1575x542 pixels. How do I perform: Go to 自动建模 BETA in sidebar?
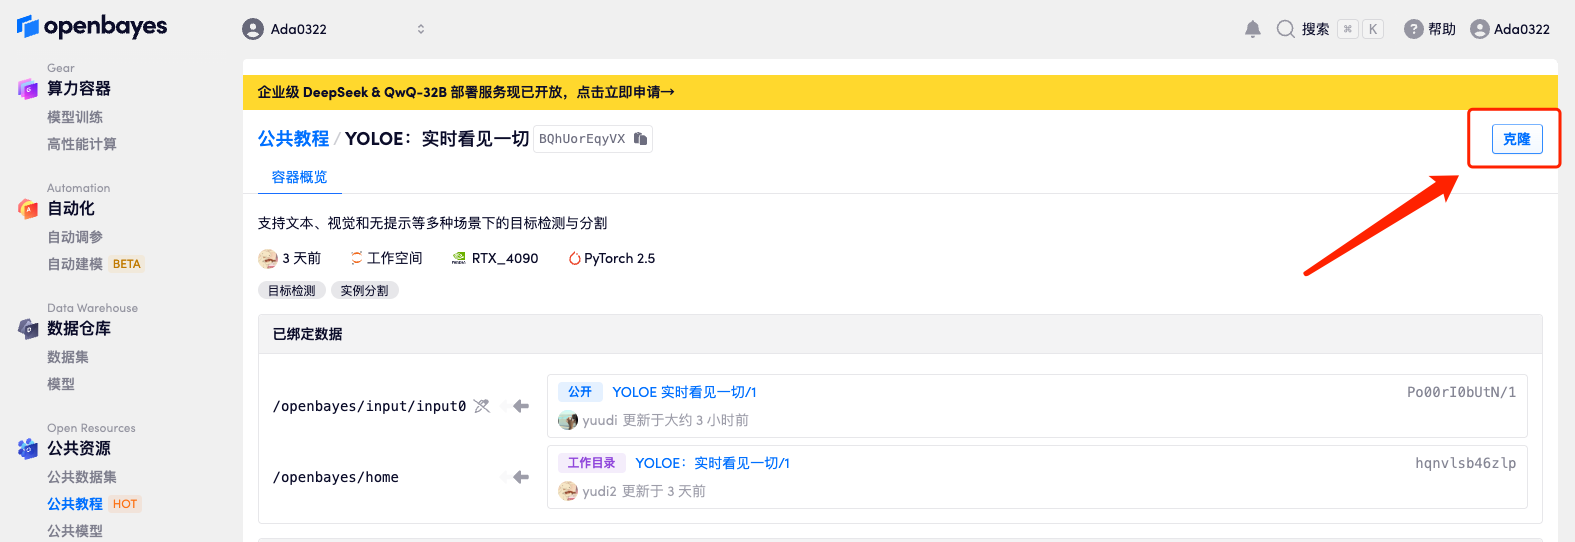pos(96,264)
